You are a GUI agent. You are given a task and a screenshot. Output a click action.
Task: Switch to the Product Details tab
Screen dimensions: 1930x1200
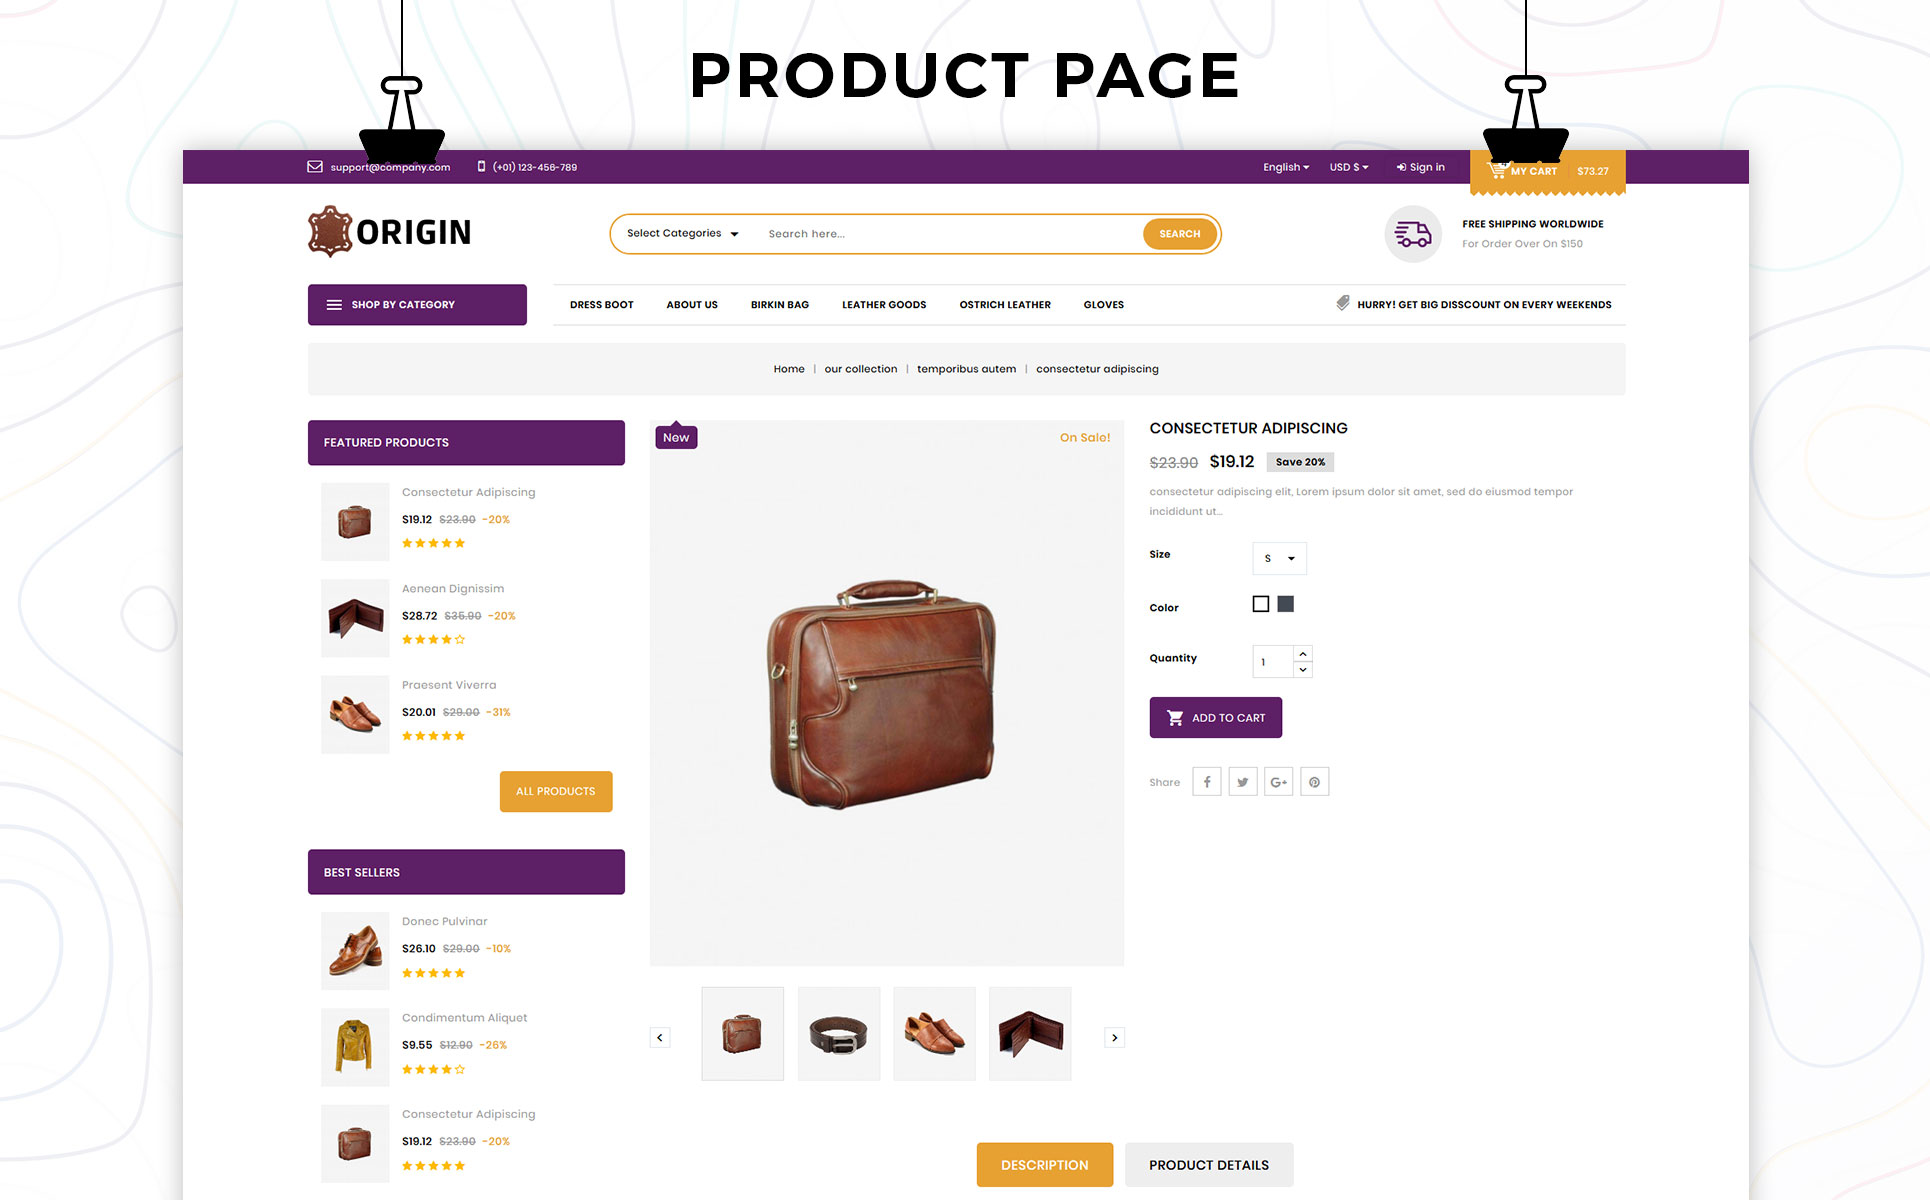(1209, 1165)
